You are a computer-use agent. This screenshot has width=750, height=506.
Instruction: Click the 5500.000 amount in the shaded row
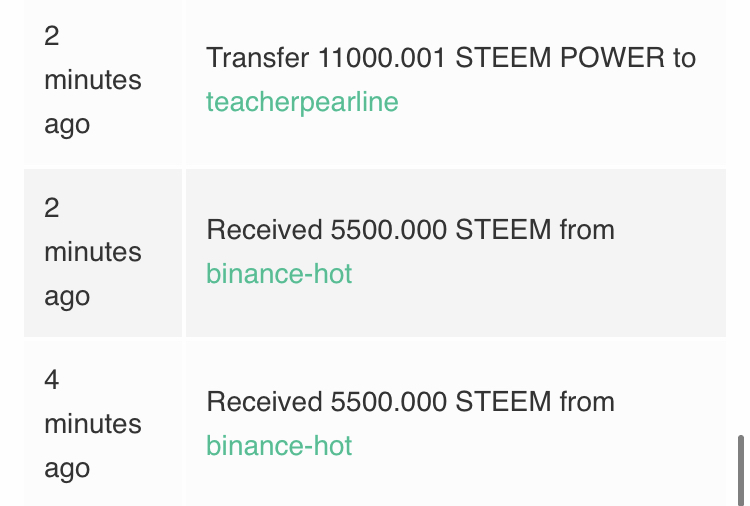point(388,230)
